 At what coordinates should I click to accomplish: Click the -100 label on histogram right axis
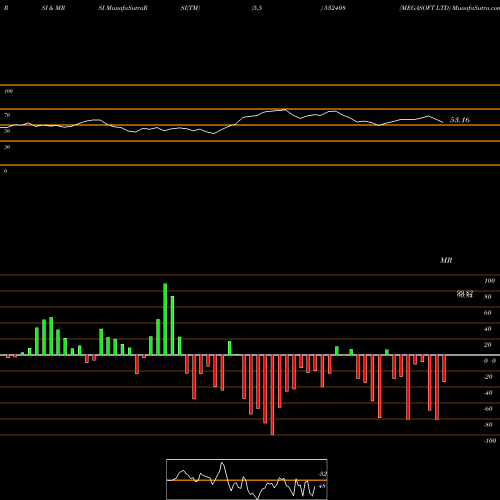tap(490, 441)
